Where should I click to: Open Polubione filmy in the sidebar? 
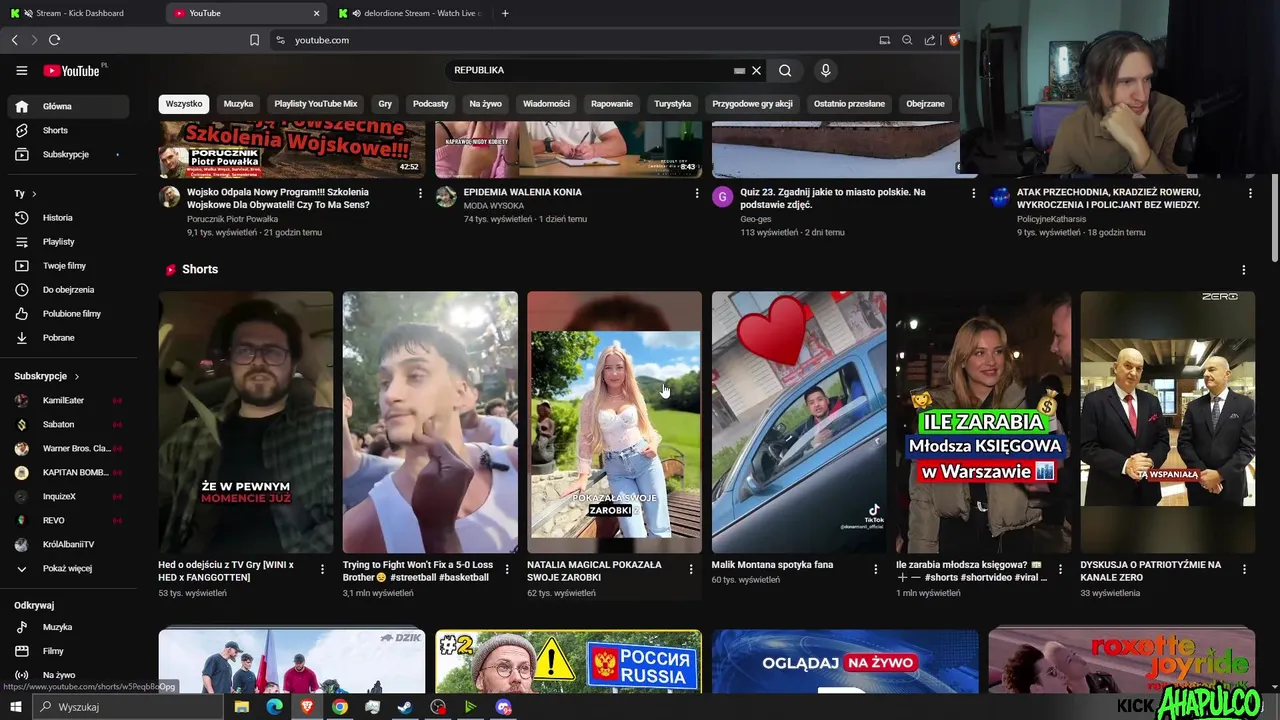[x=68, y=313]
